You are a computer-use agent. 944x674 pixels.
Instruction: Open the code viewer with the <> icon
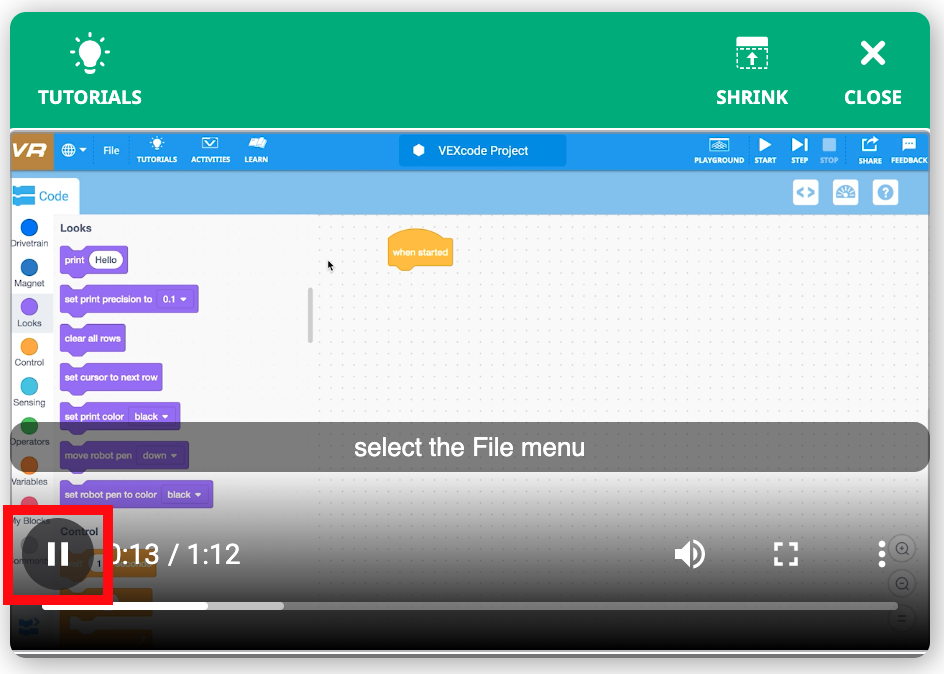806,192
